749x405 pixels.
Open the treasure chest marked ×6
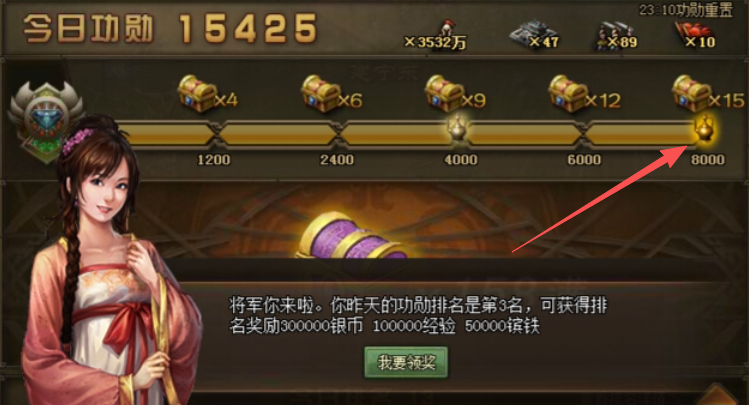pos(321,94)
